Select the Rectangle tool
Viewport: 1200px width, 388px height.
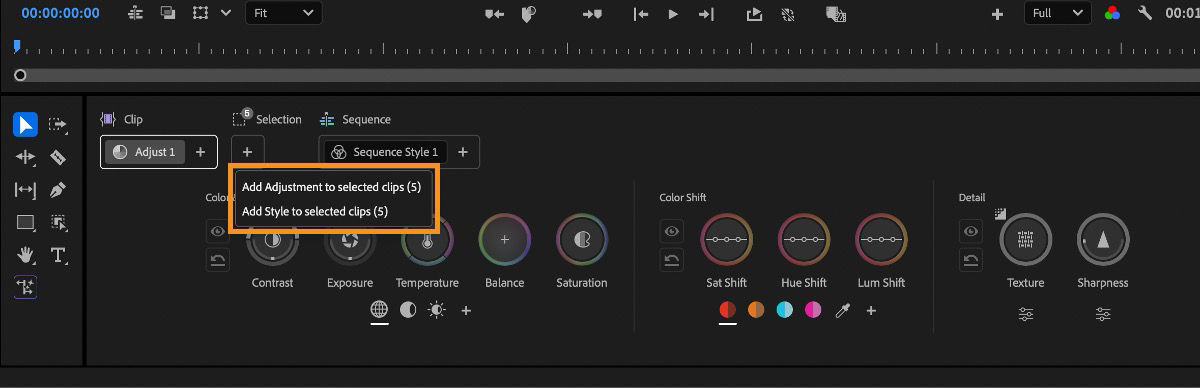click(26, 223)
